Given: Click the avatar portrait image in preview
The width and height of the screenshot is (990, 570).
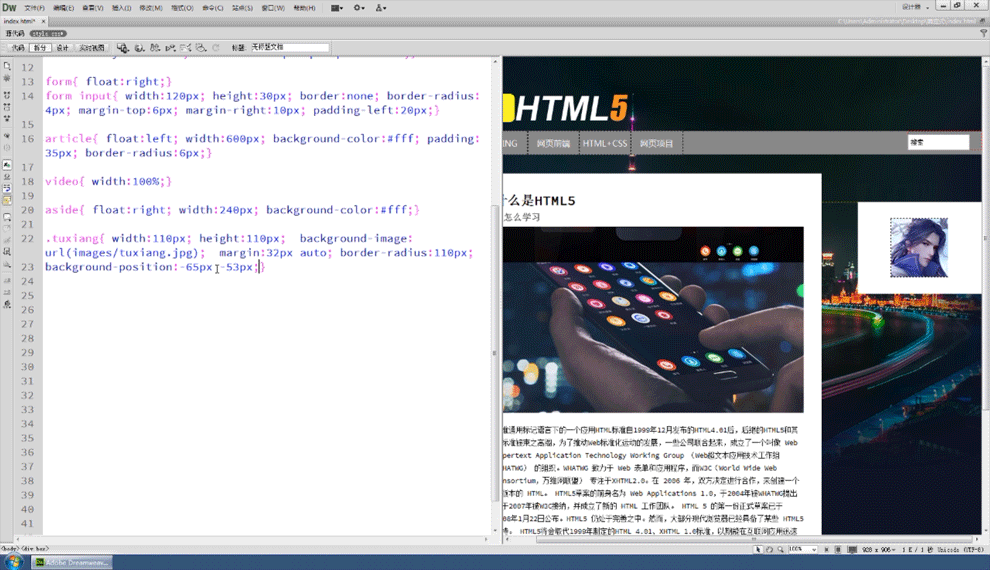Looking at the screenshot, I should pyautogui.click(x=919, y=247).
